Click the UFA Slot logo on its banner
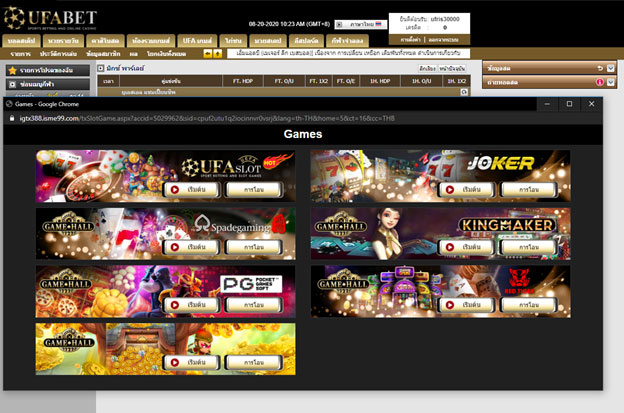 point(222,167)
